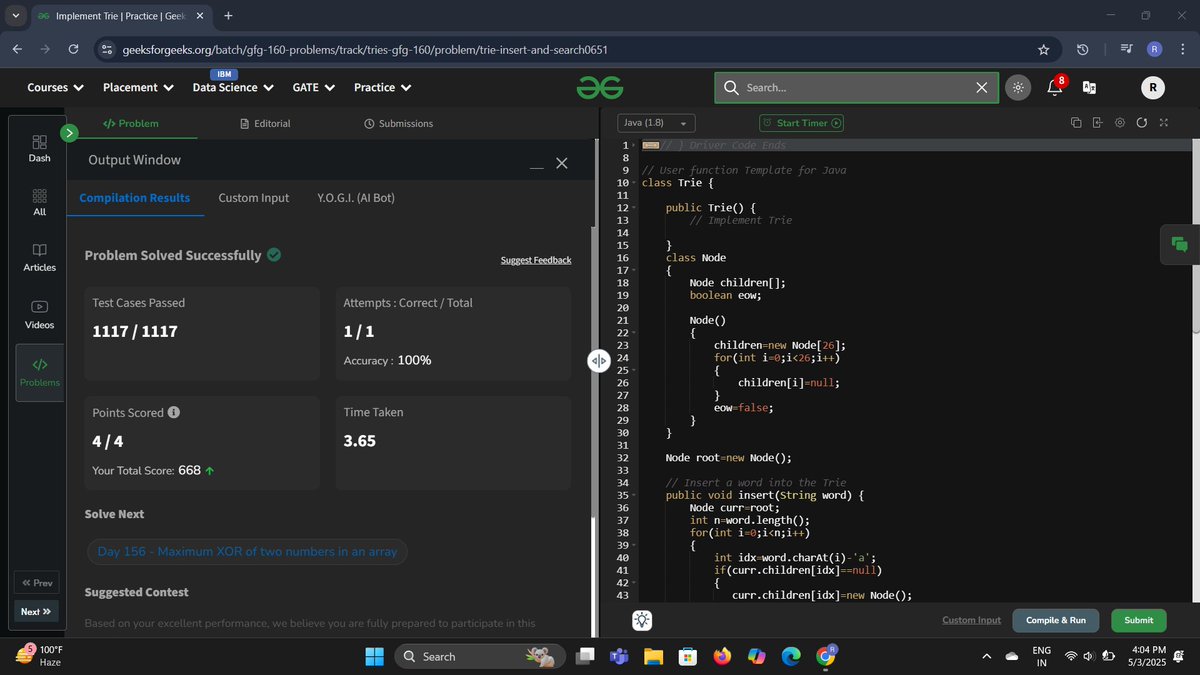
Task: Open the language translate icon
Action: click(x=1089, y=88)
